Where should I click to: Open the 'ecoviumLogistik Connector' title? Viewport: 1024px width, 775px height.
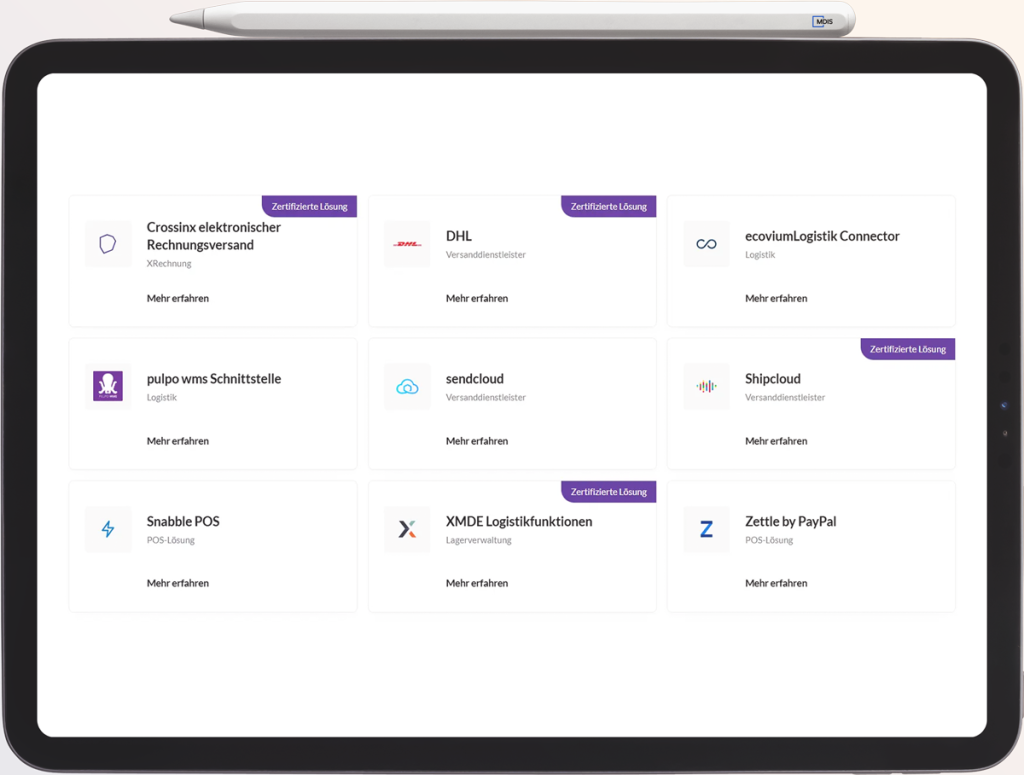click(822, 236)
